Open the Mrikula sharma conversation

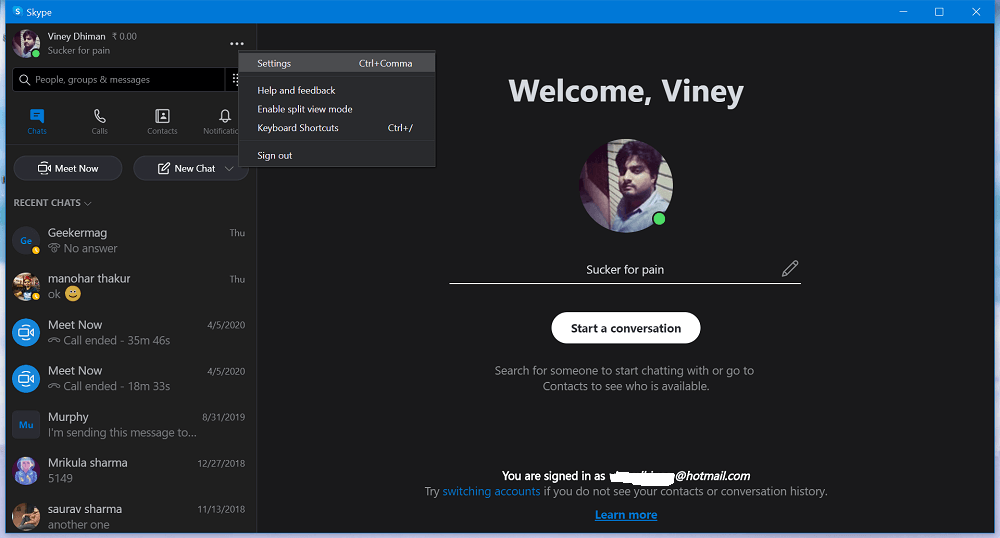pos(130,470)
